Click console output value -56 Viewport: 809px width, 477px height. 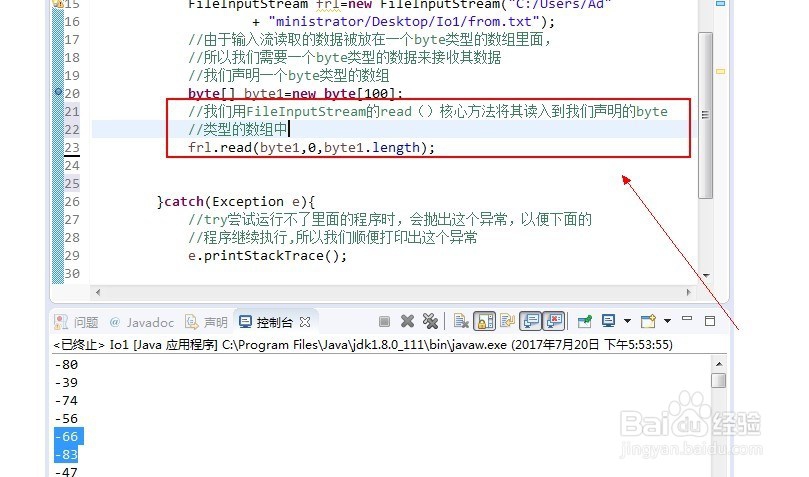pos(67,419)
